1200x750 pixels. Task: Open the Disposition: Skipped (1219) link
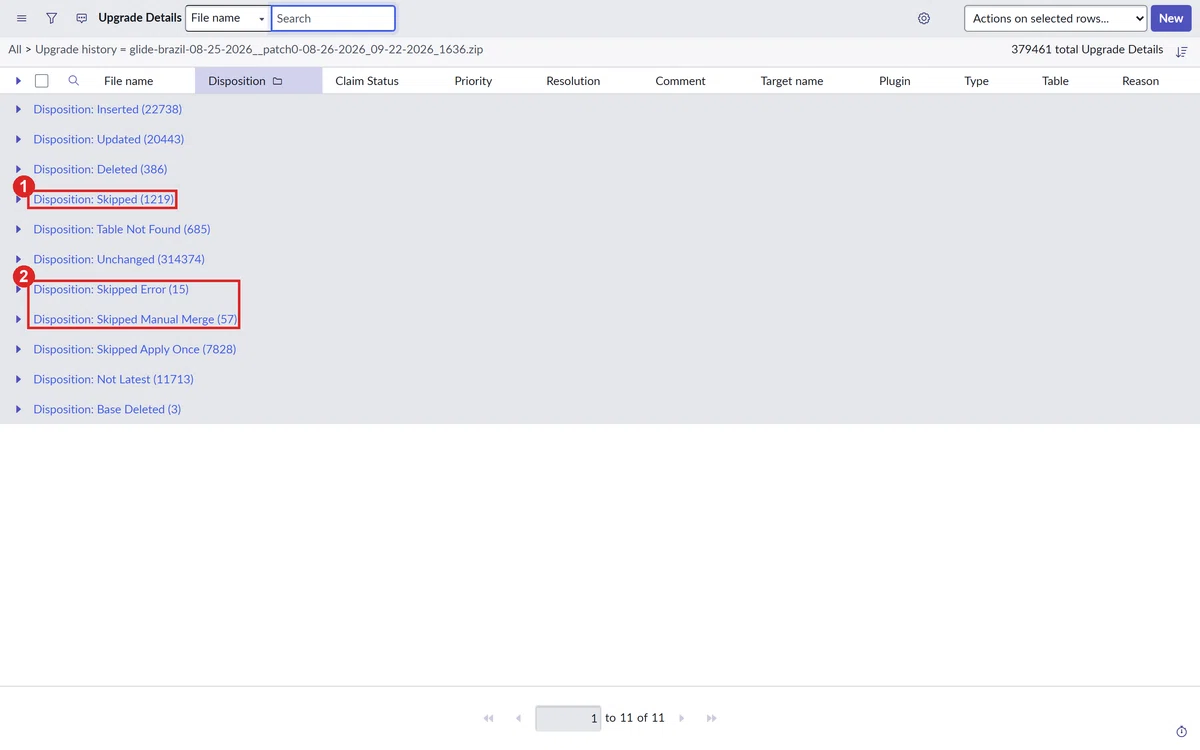(x=103, y=199)
